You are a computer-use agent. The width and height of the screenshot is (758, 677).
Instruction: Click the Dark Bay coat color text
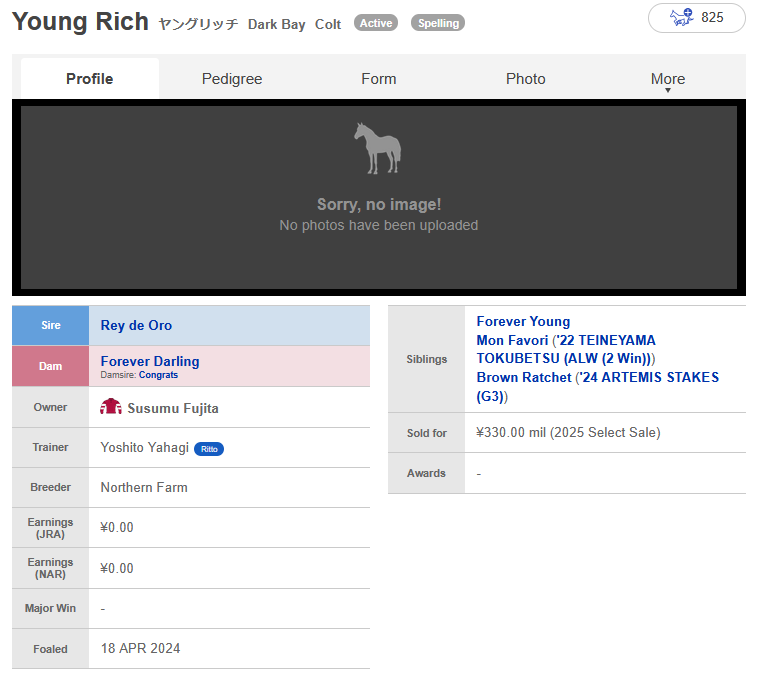277,24
